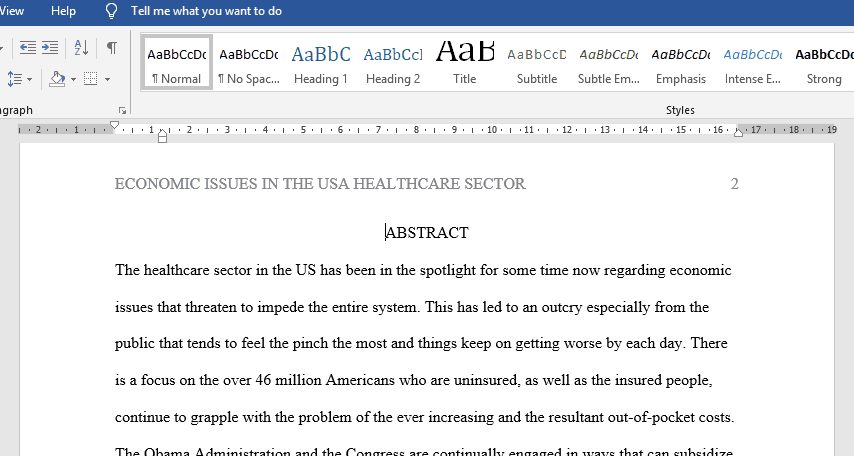854x456 pixels.
Task: Click the running header title text
Action: click(320, 184)
